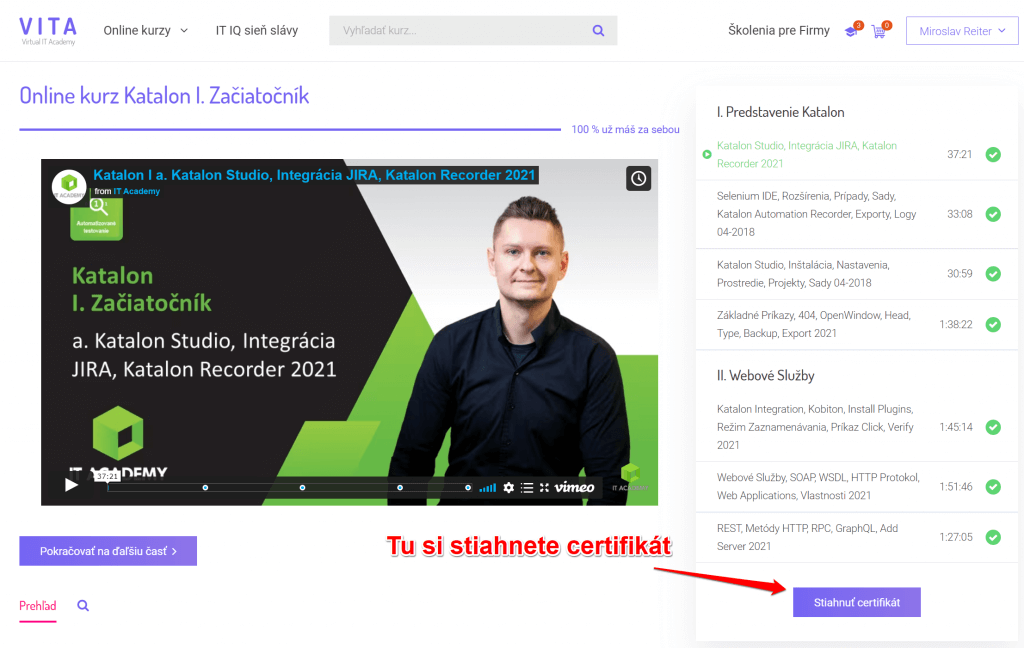This screenshot has width=1024, height=648.
Task: Click the Watch Later clock icon on video
Action: pyautogui.click(x=639, y=178)
